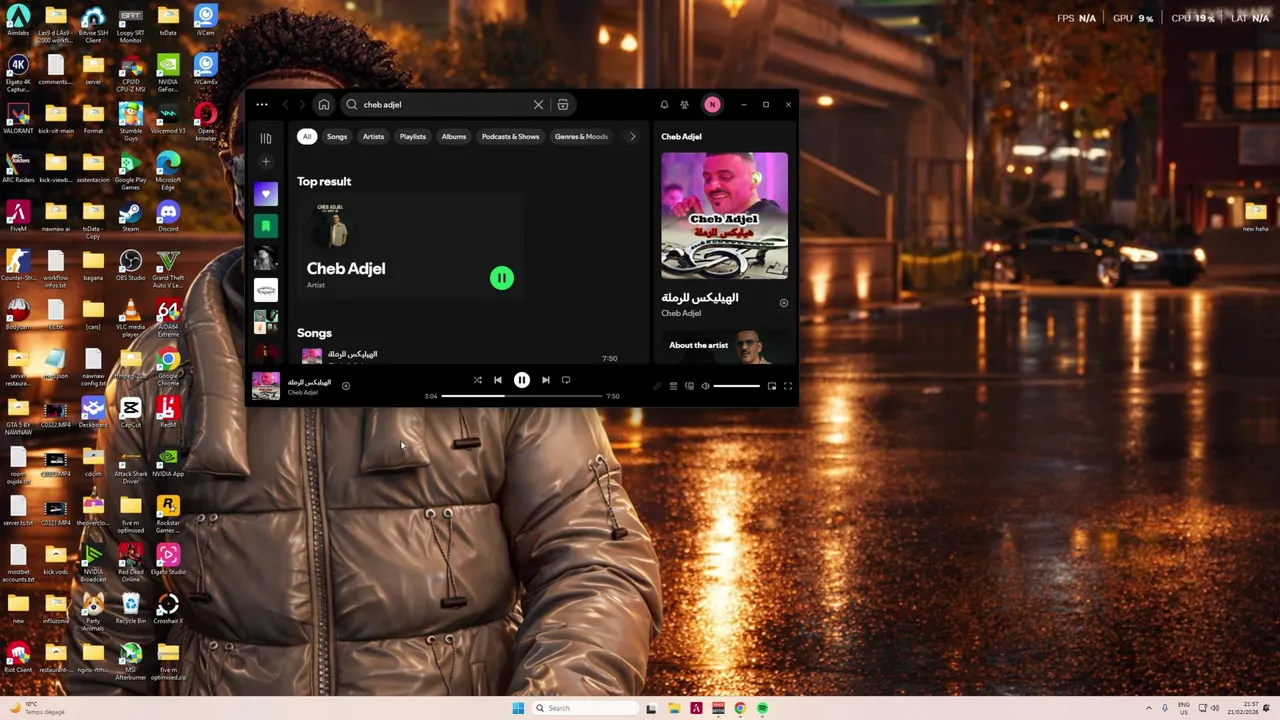
Task: Go to Spotify Home
Action: click(323, 104)
